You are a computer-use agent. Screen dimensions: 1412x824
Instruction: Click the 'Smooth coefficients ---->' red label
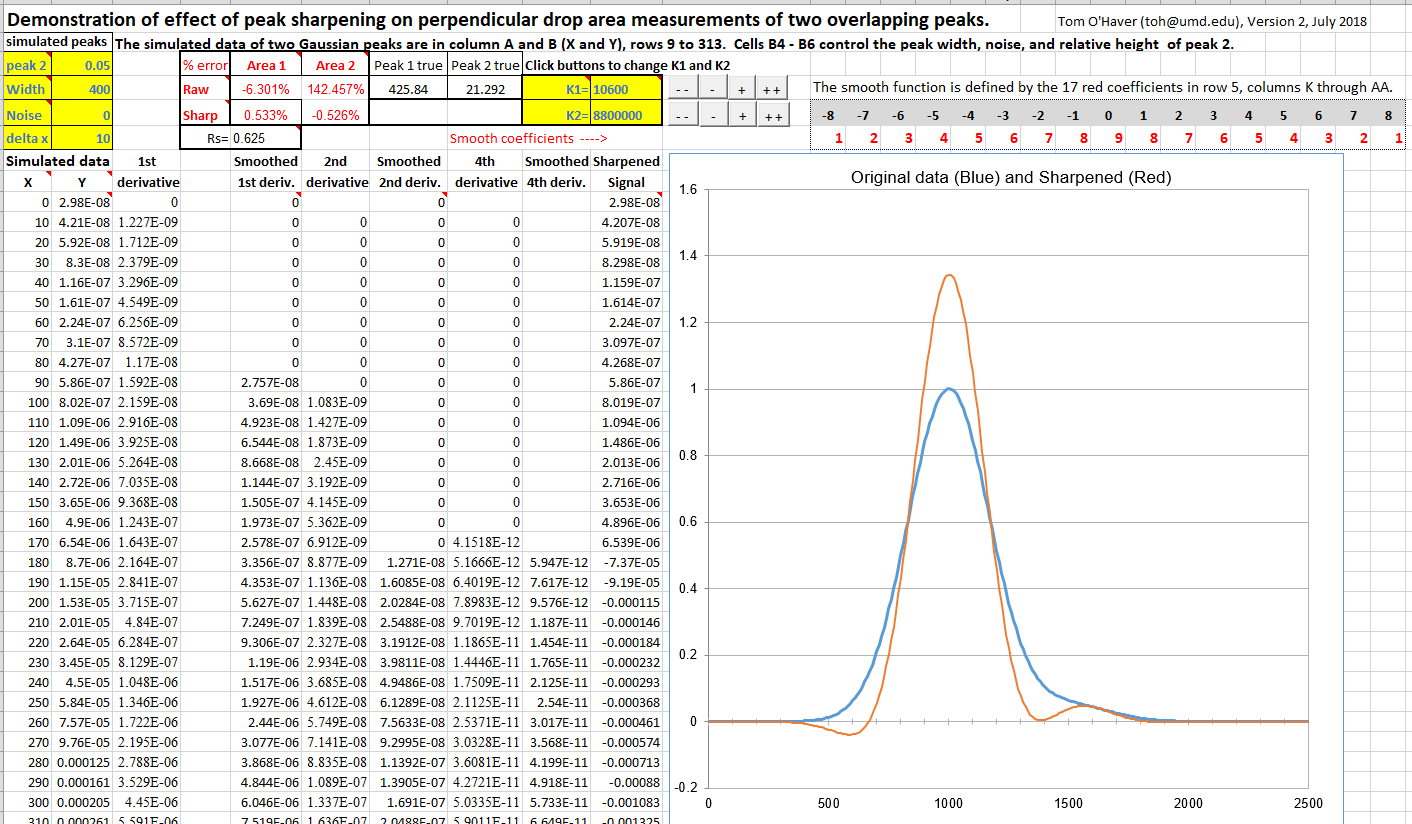528,138
